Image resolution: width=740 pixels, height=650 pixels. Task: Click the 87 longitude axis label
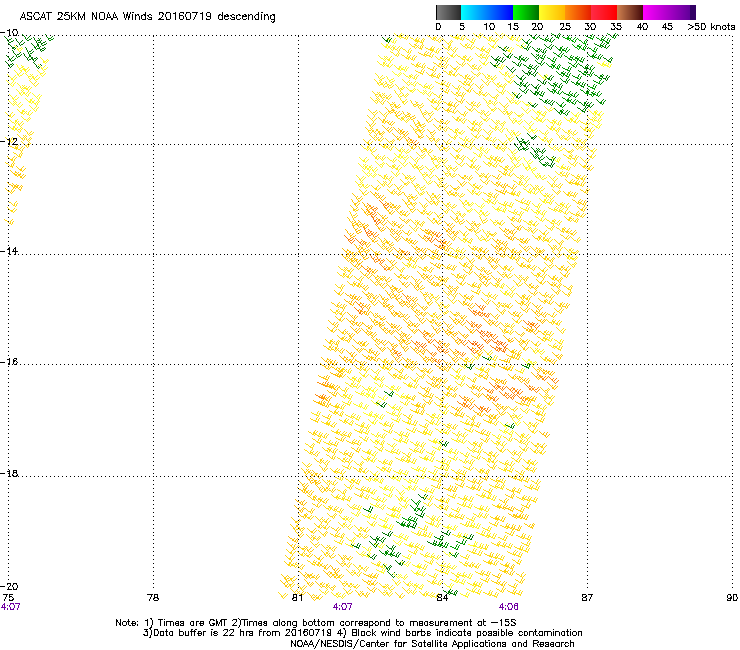[x=587, y=598]
